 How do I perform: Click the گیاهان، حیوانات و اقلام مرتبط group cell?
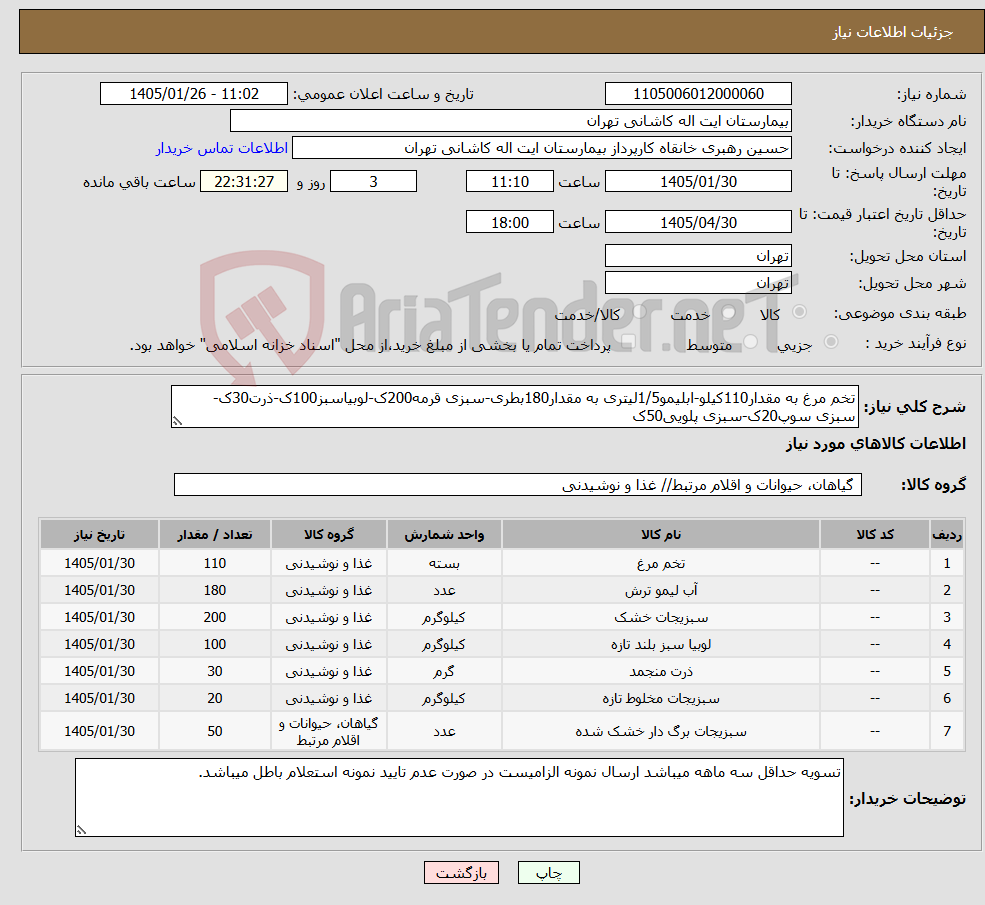329,731
